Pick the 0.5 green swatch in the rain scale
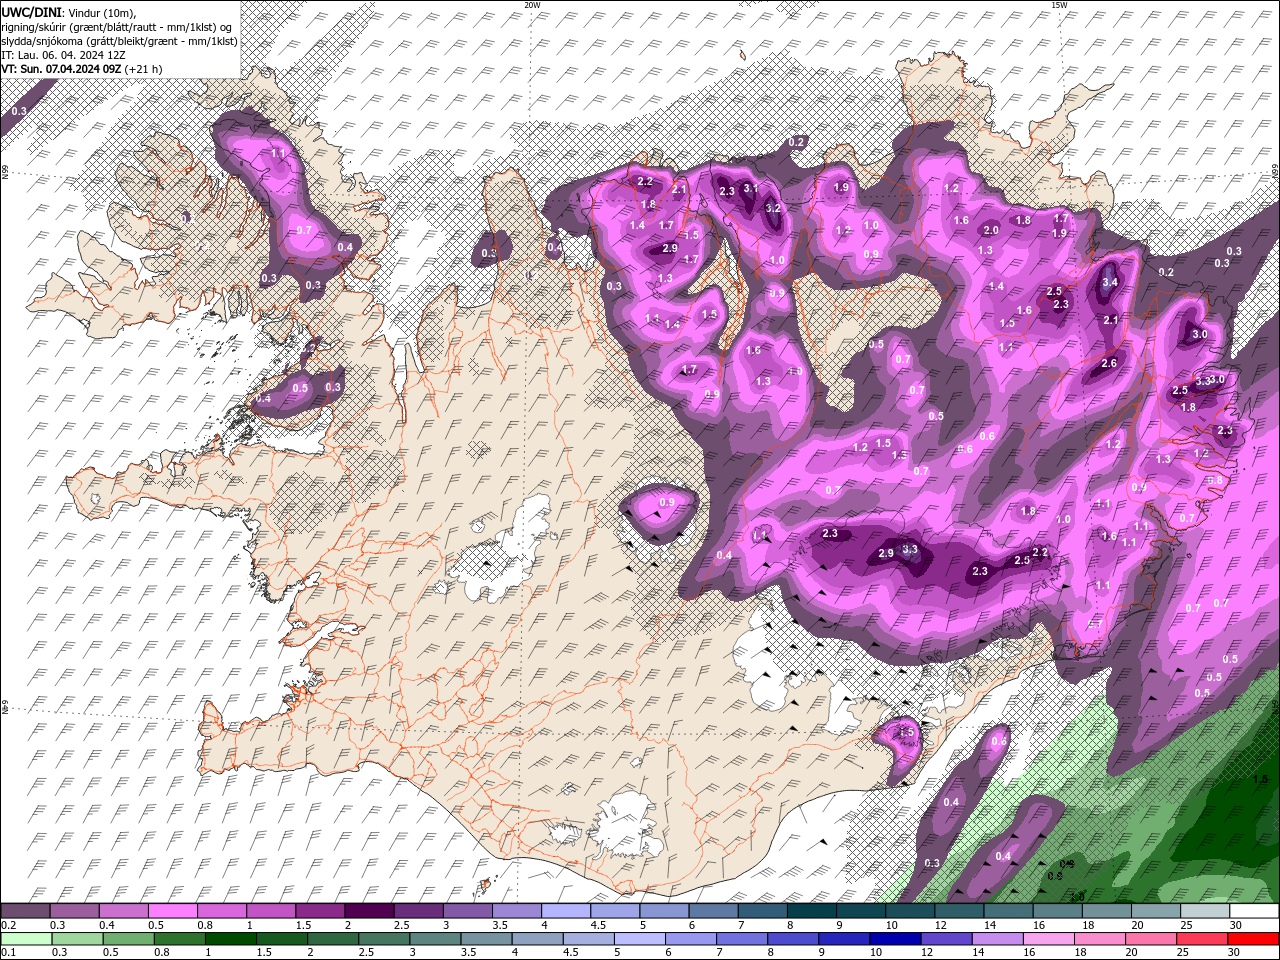This screenshot has width=1280, height=960. coord(128,939)
